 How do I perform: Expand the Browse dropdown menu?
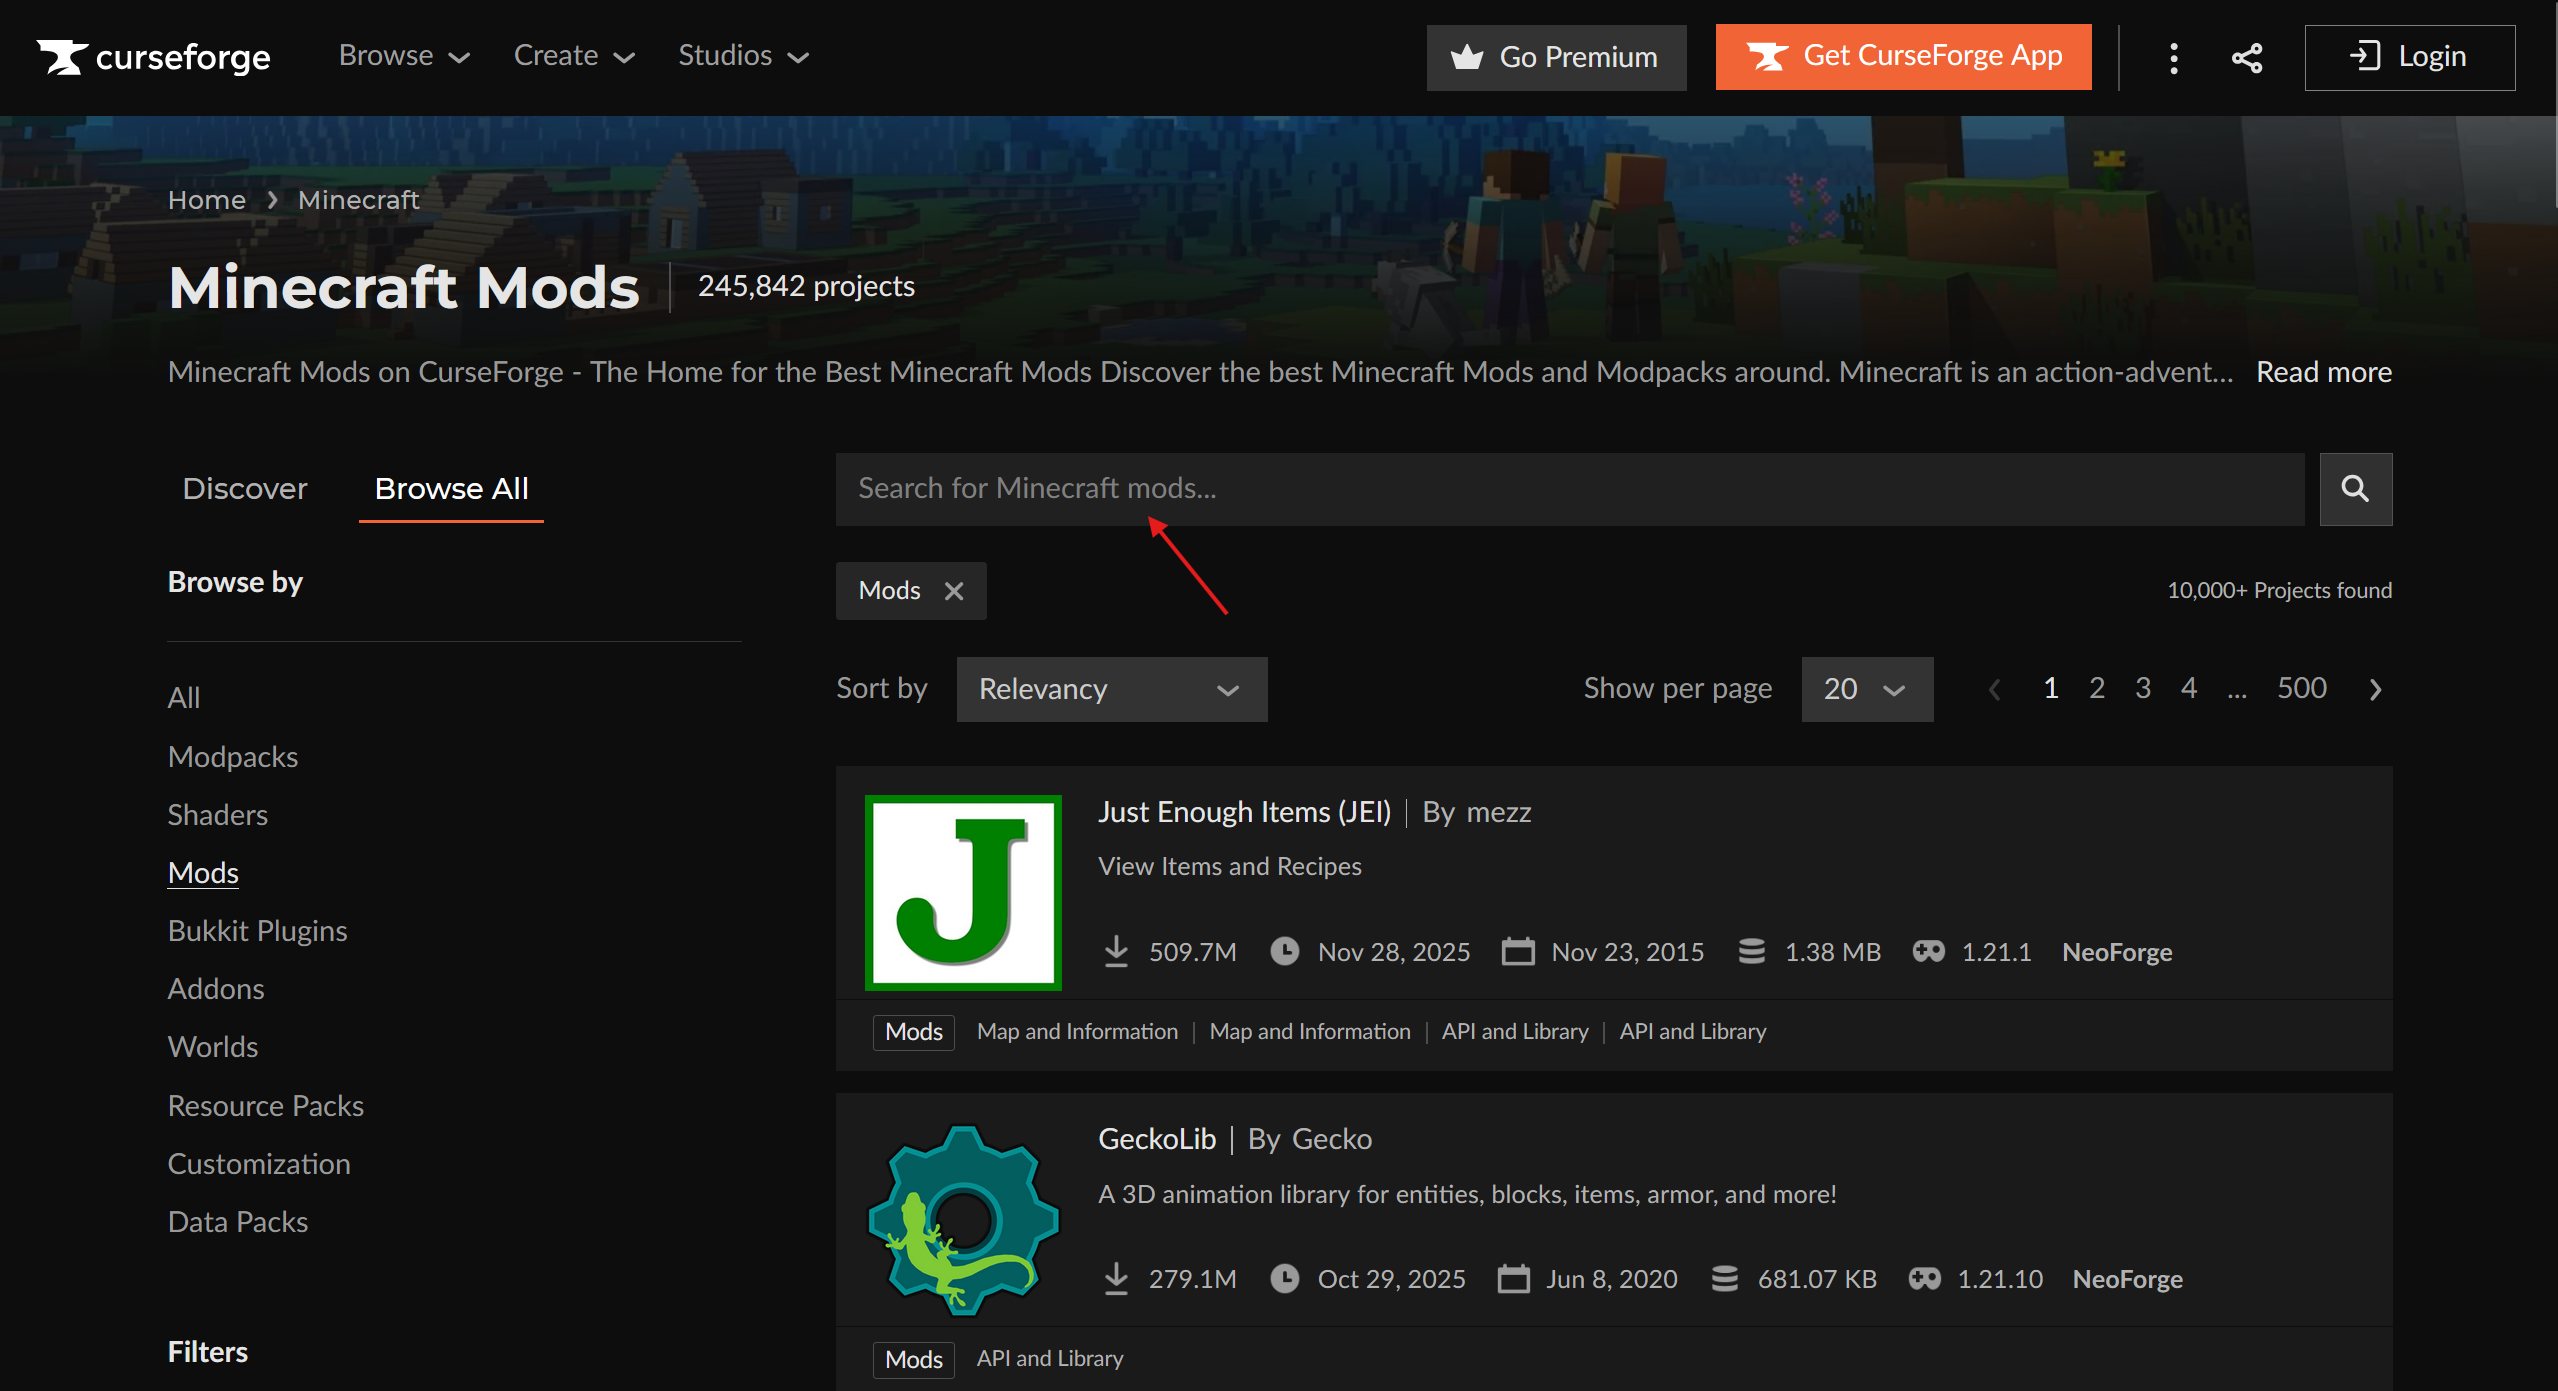pyautogui.click(x=403, y=56)
